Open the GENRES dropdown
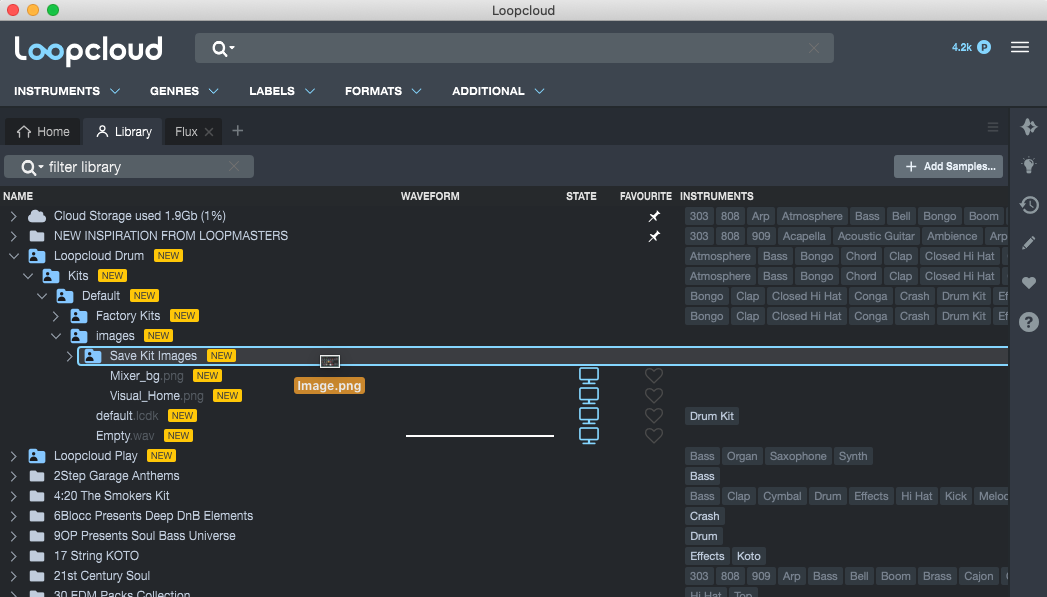1047x597 pixels. coord(184,91)
